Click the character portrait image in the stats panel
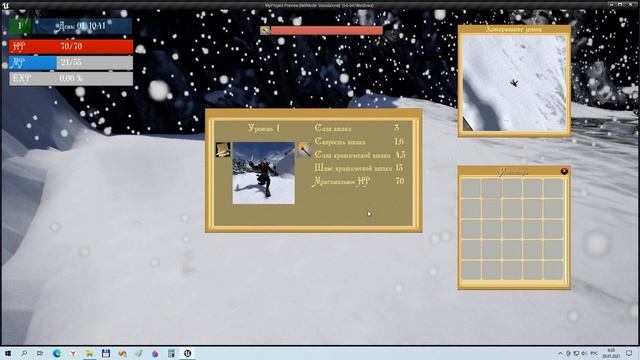 264,173
